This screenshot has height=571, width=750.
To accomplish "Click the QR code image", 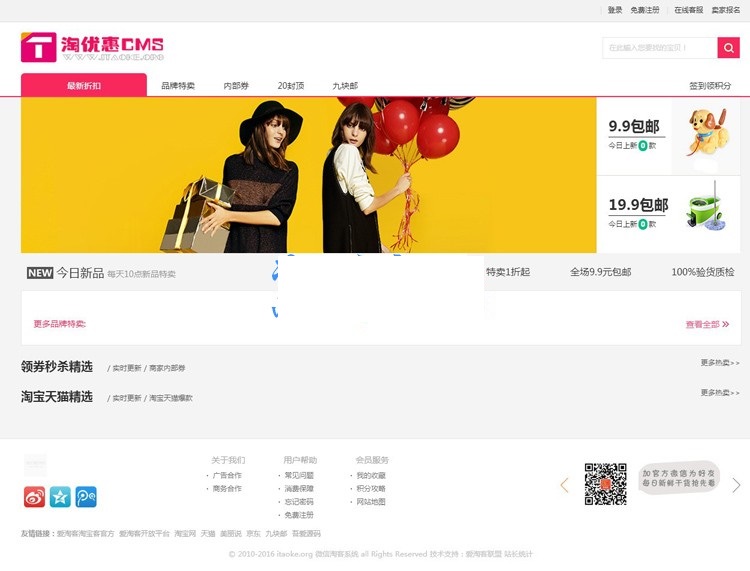I will (x=605, y=484).
